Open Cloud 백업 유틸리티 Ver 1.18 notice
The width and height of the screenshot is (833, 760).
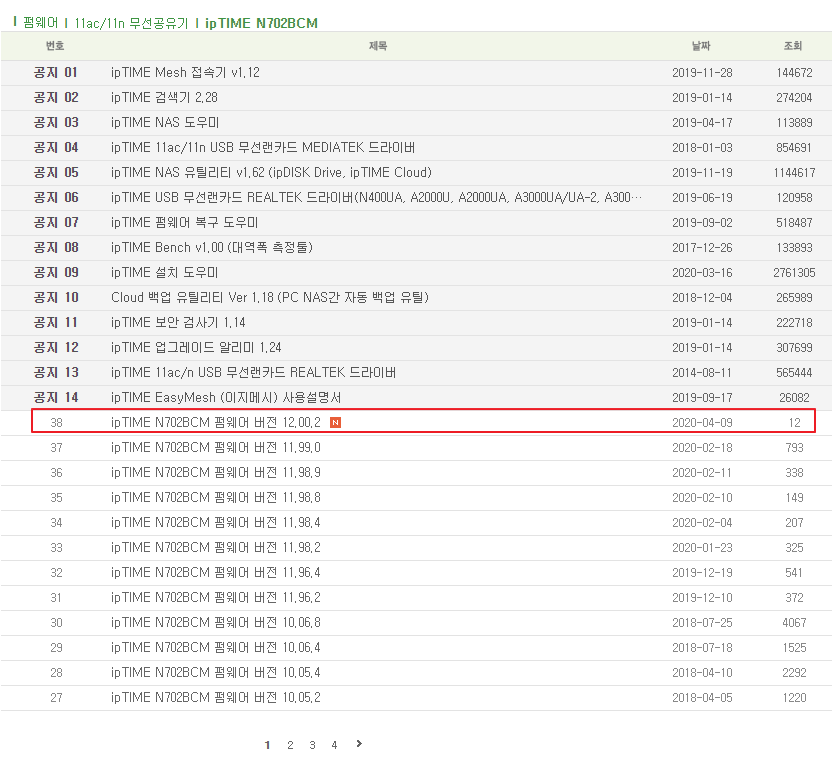269,297
